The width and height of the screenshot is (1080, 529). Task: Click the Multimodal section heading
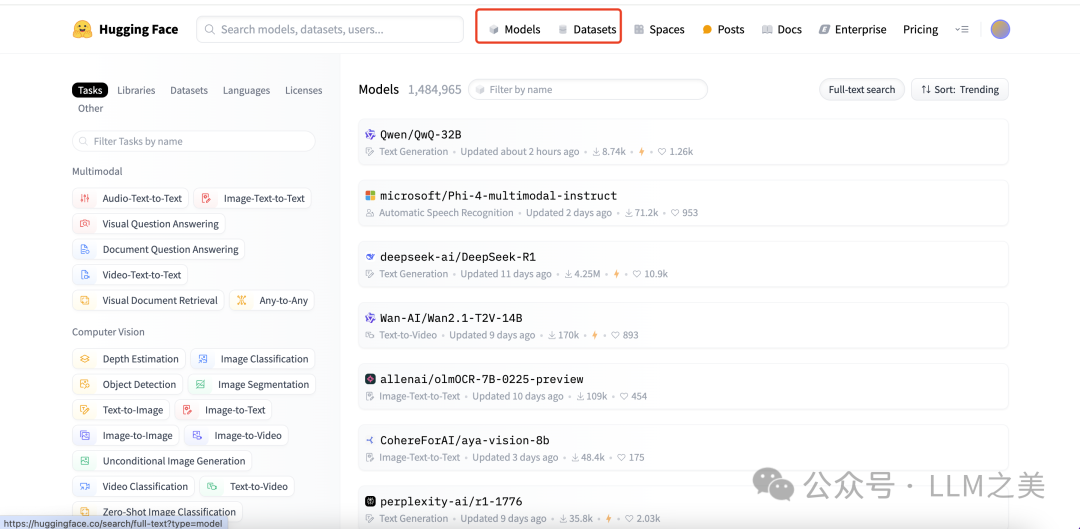tap(97, 171)
